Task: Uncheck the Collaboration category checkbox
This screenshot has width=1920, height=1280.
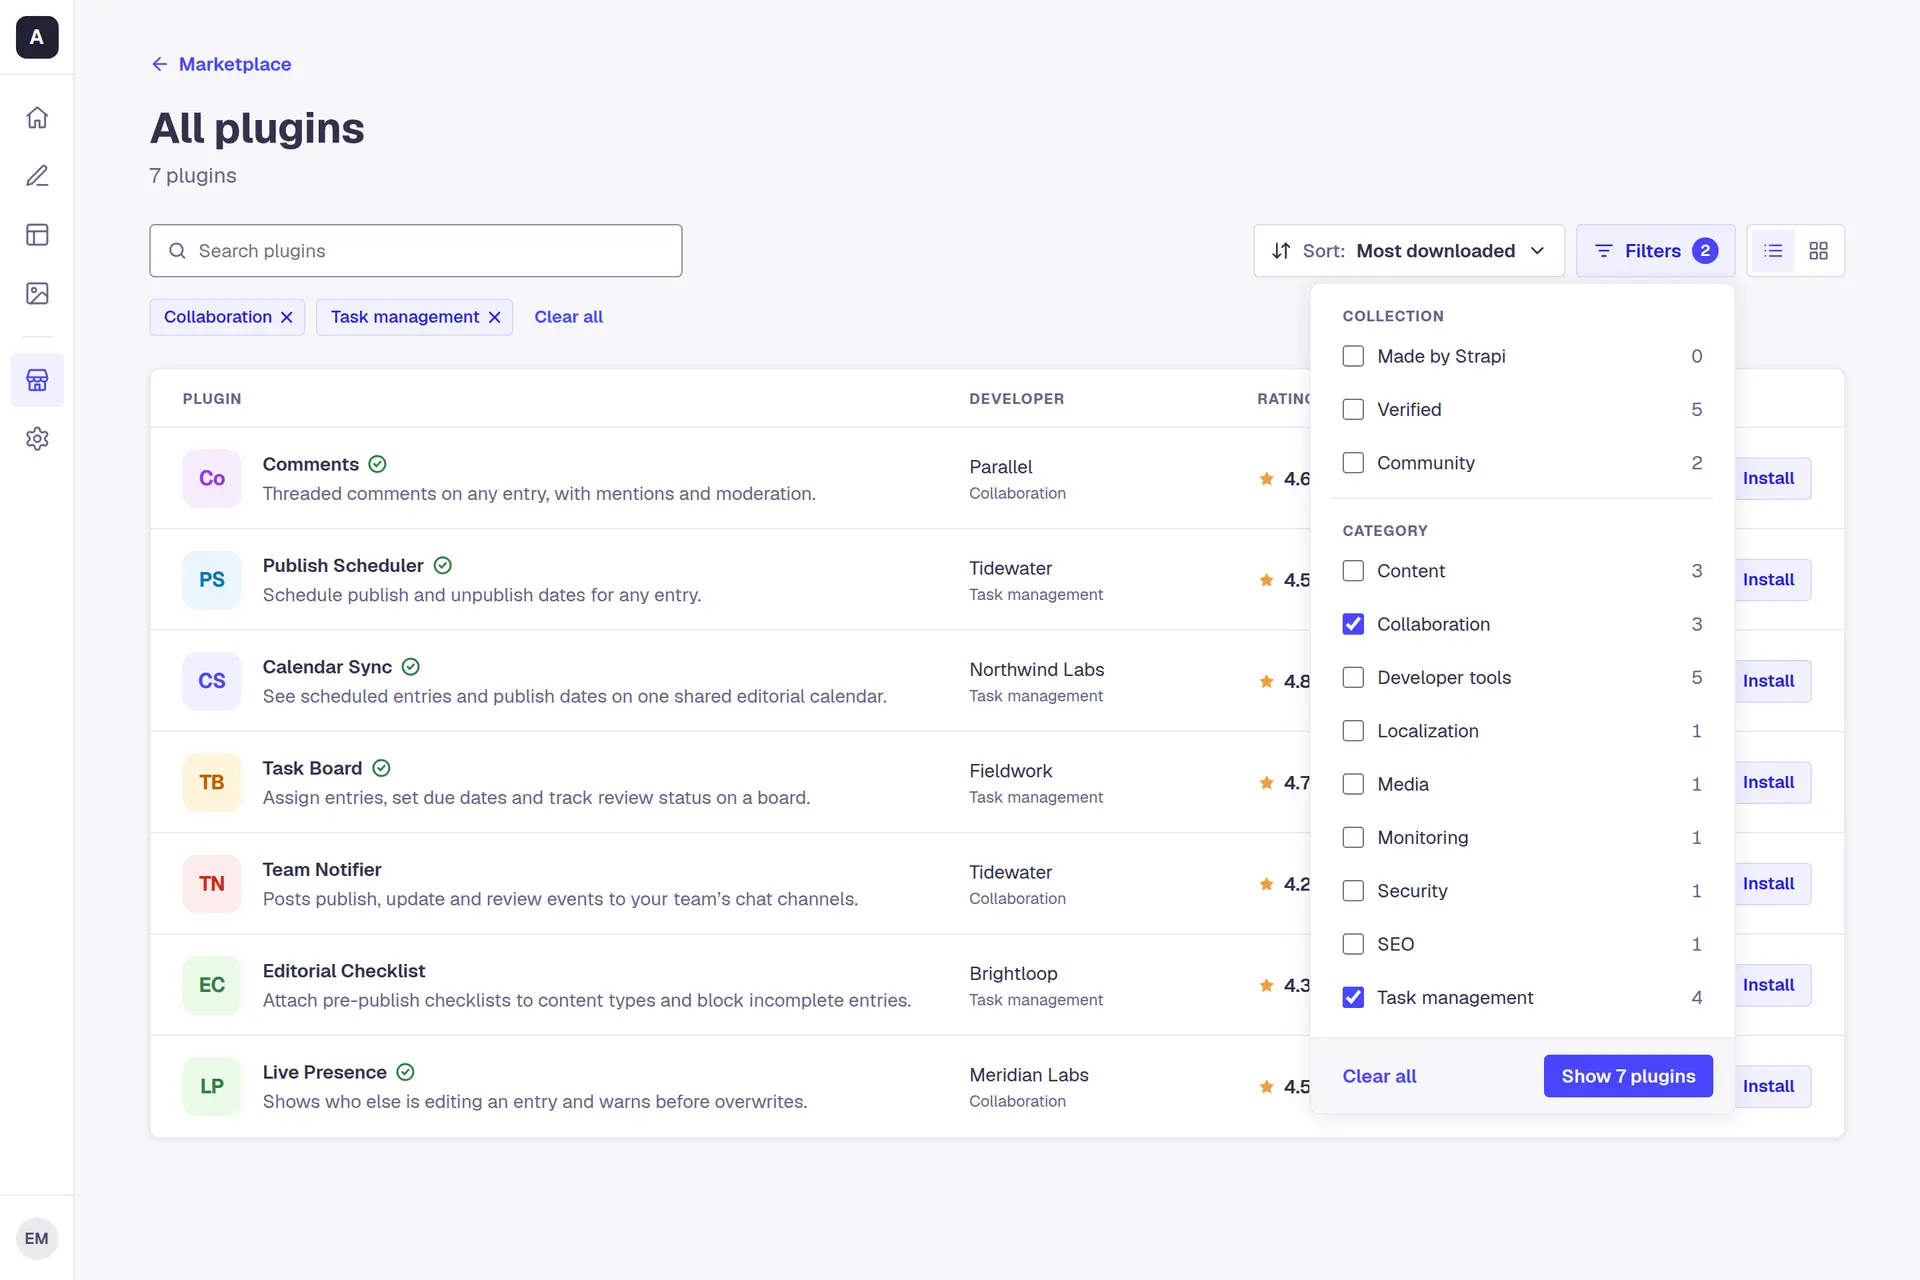Action: point(1353,624)
